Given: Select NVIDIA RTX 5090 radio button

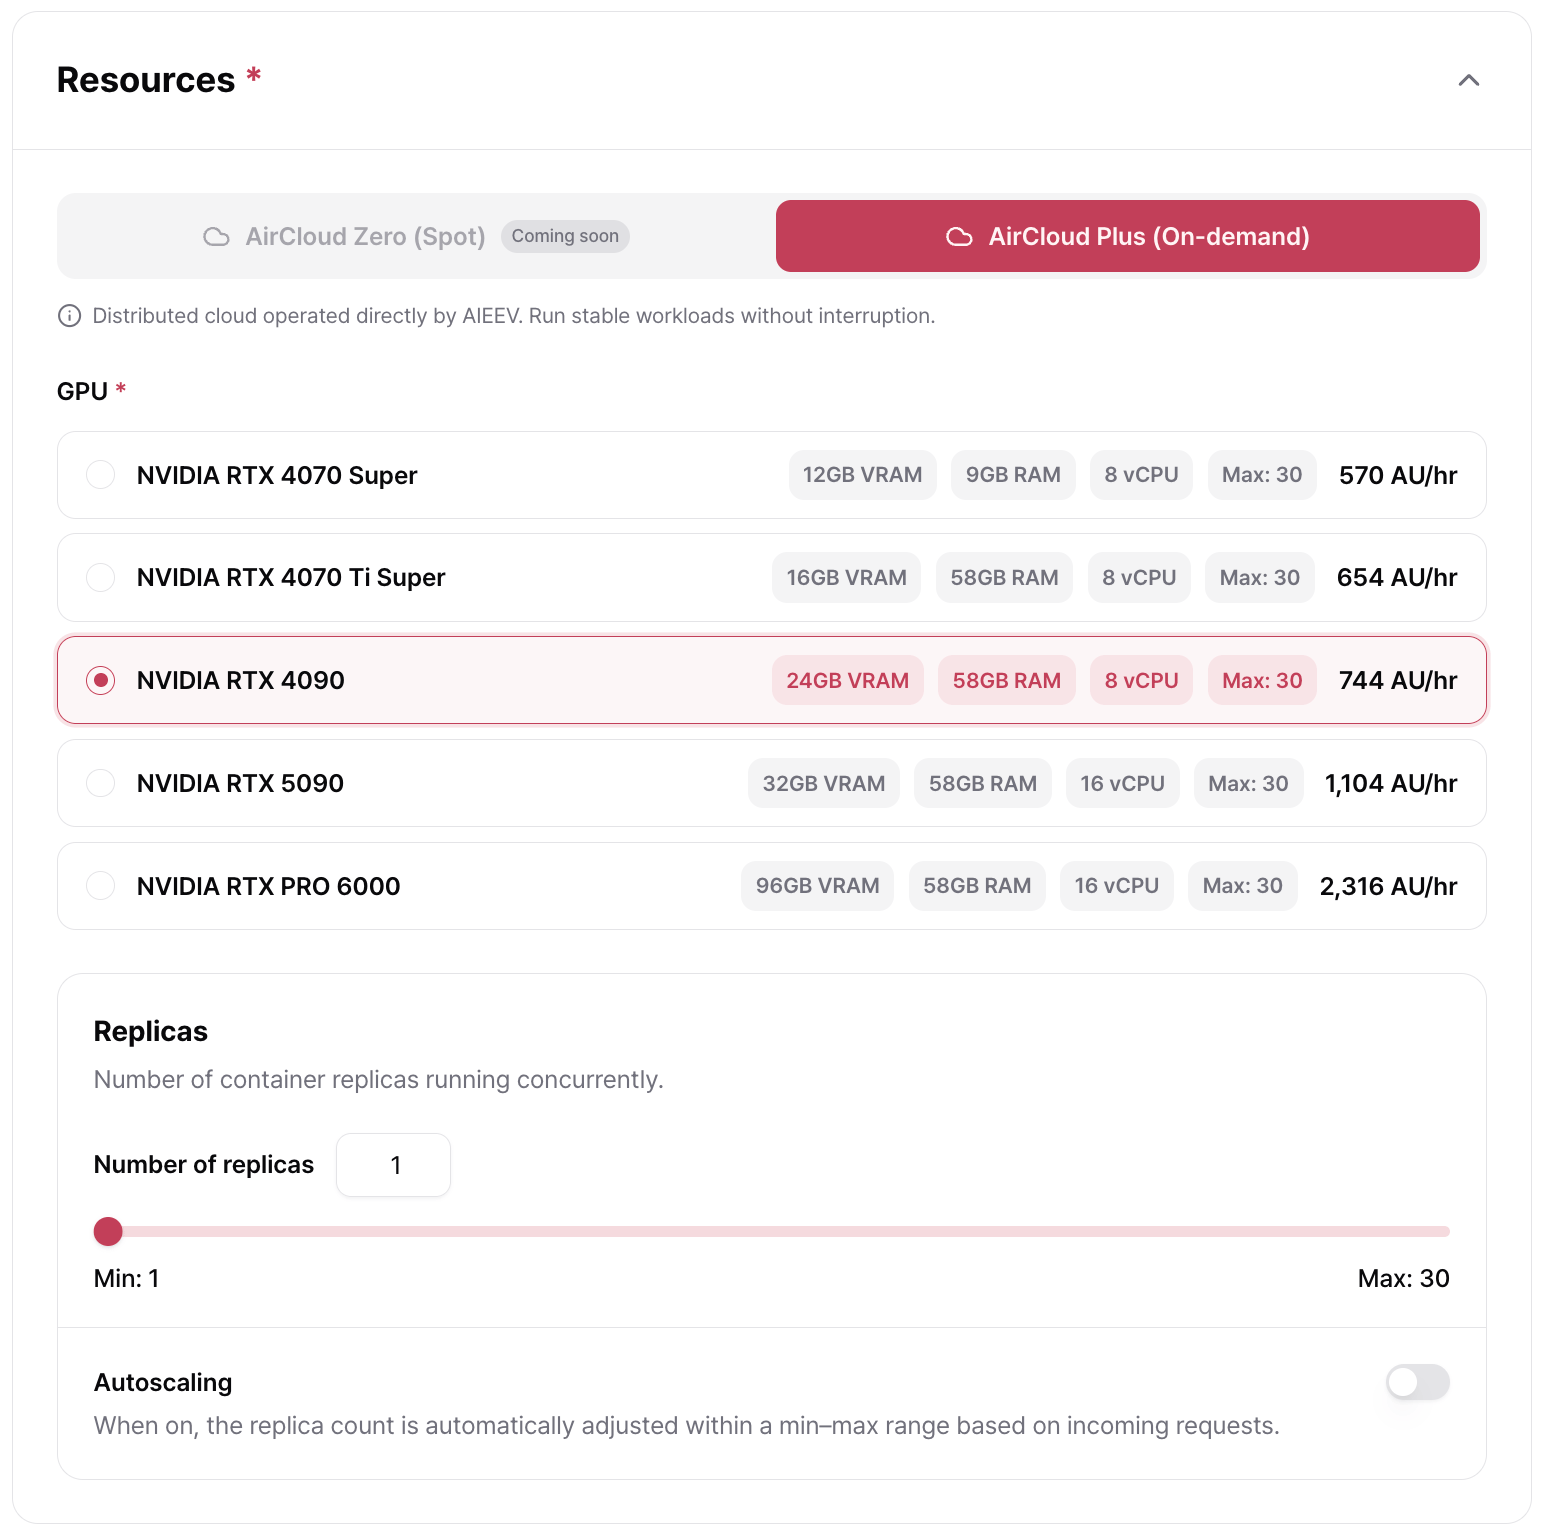Looking at the screenshot, I should tap(100, 783).
